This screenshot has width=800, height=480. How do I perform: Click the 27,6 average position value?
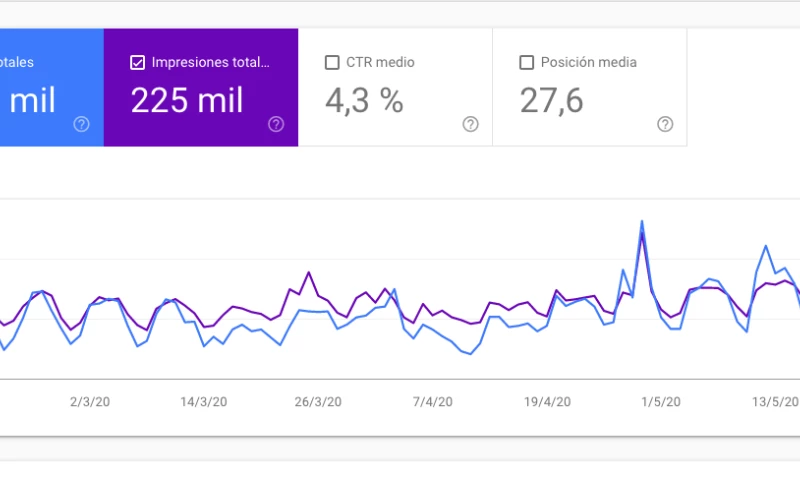(x=552, y=101)
